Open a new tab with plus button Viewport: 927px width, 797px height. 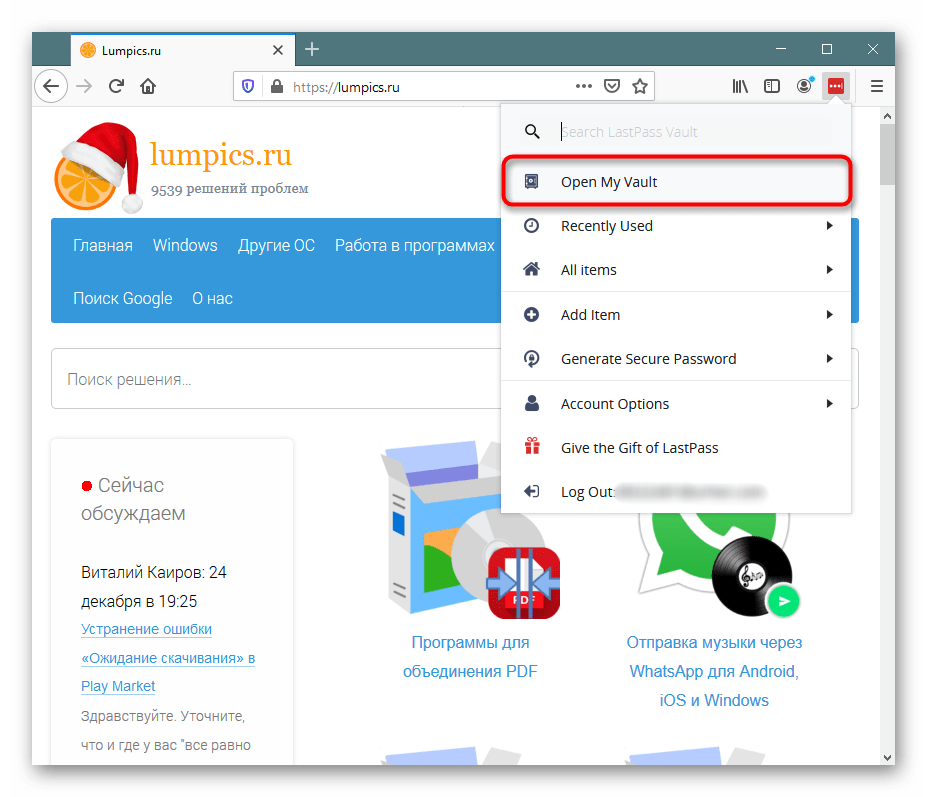312,50
